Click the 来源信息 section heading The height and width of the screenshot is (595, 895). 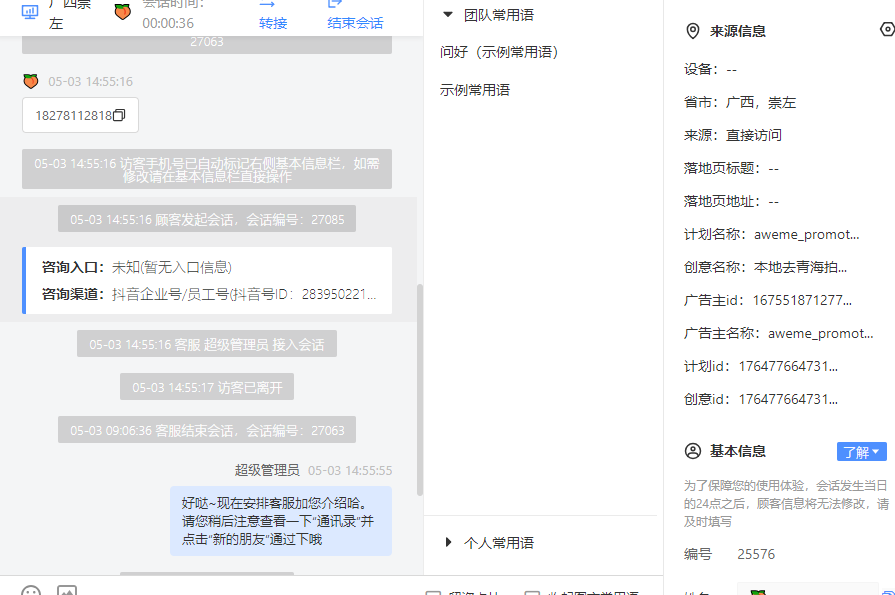pos(737,31)
